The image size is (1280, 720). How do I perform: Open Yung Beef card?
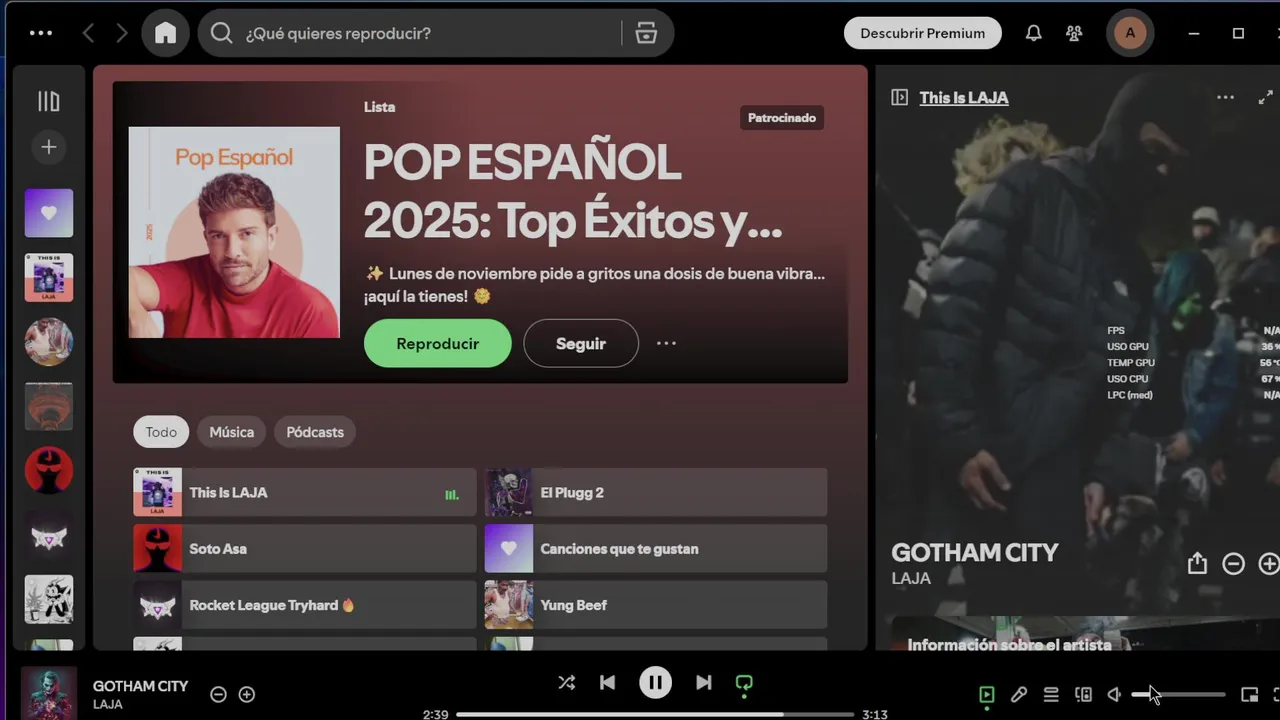tap(656, 604)
